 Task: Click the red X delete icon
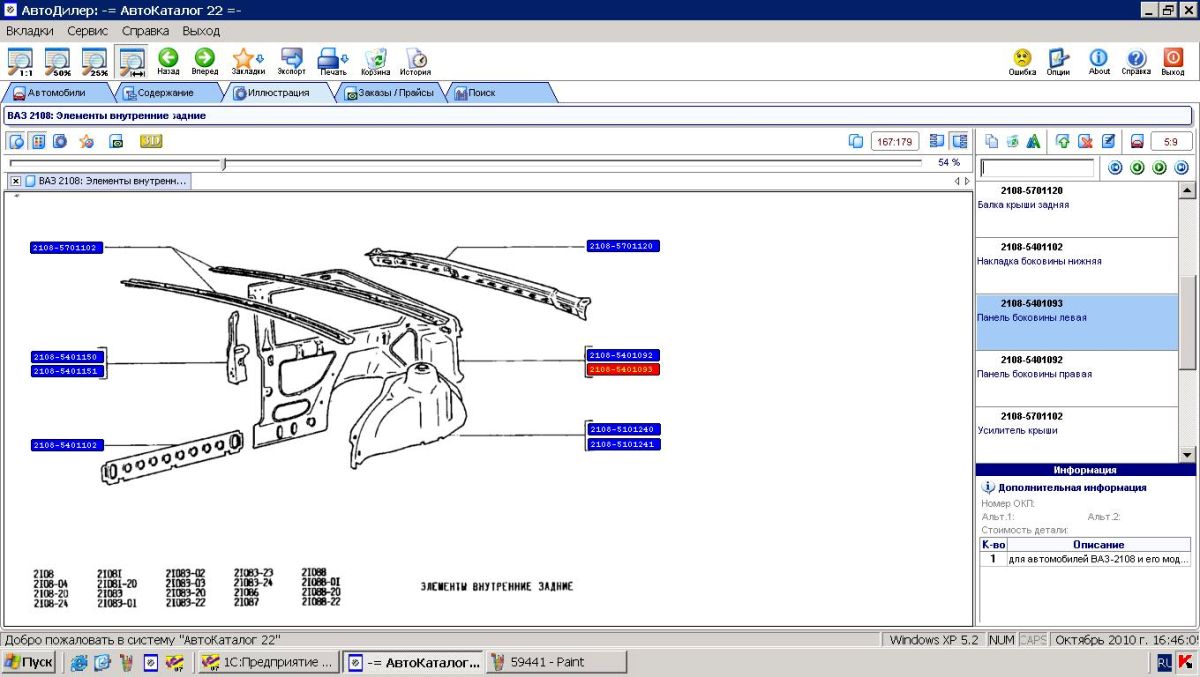tap(1085, 141)
